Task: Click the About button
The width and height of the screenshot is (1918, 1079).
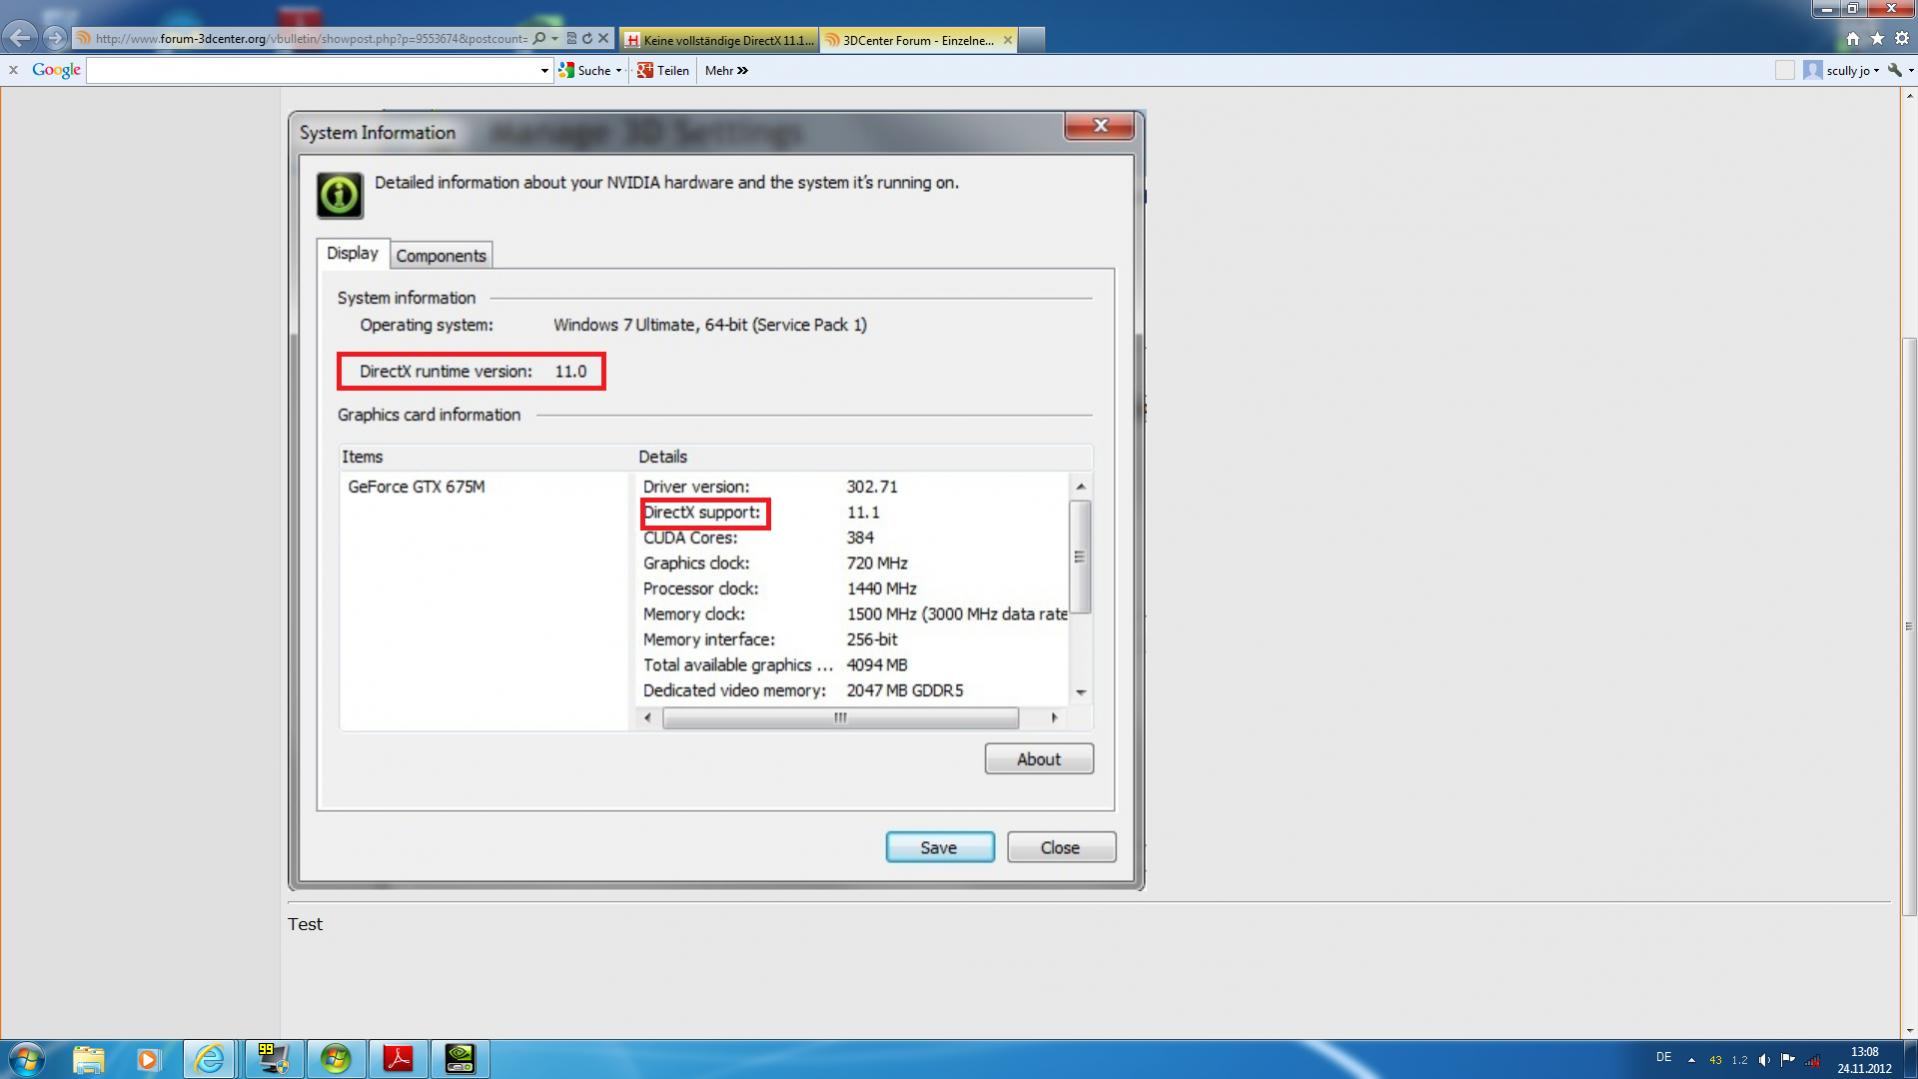Action: point(1038,759)
